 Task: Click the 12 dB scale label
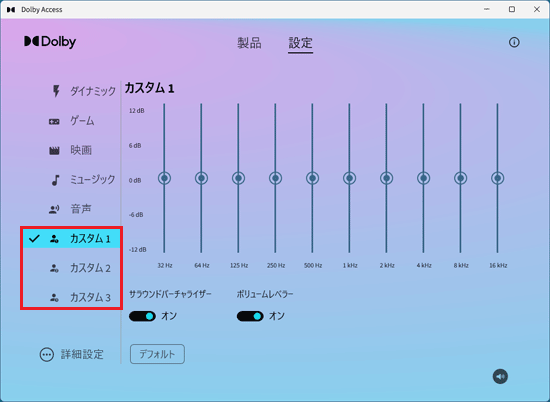click(136, 111)
